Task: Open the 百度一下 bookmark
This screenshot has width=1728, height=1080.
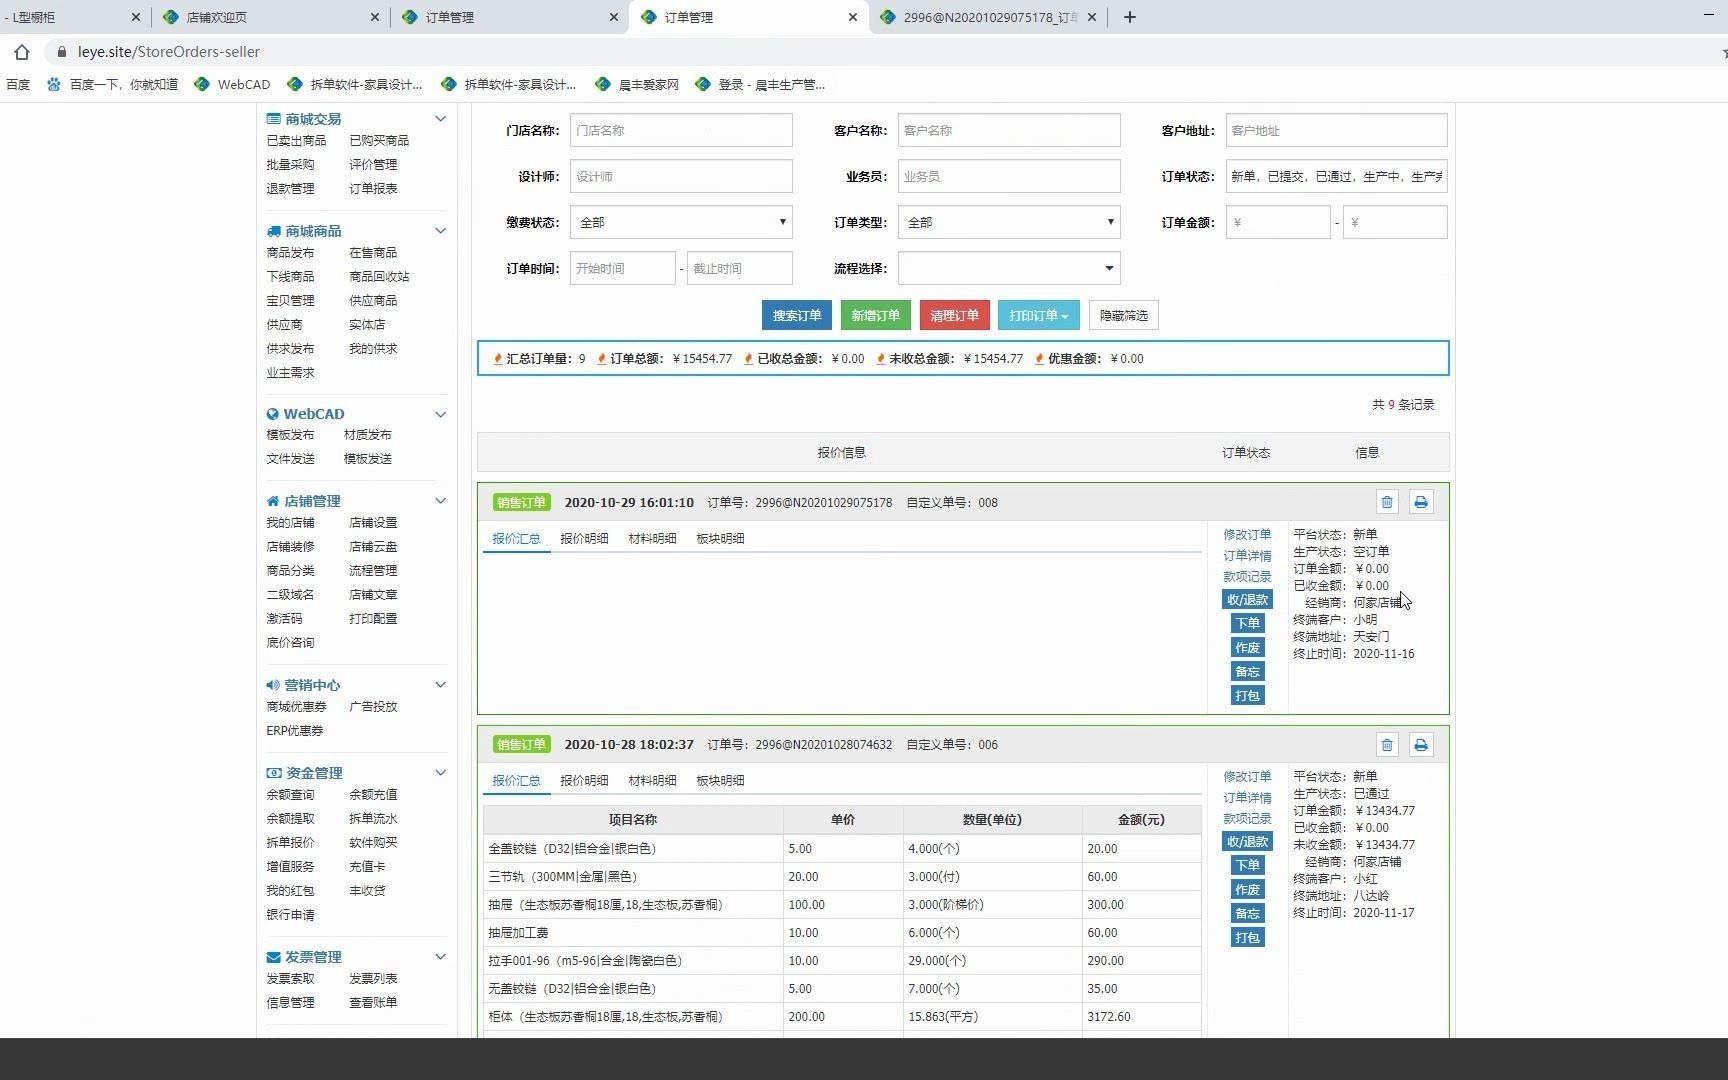Action: coord(112,85)
